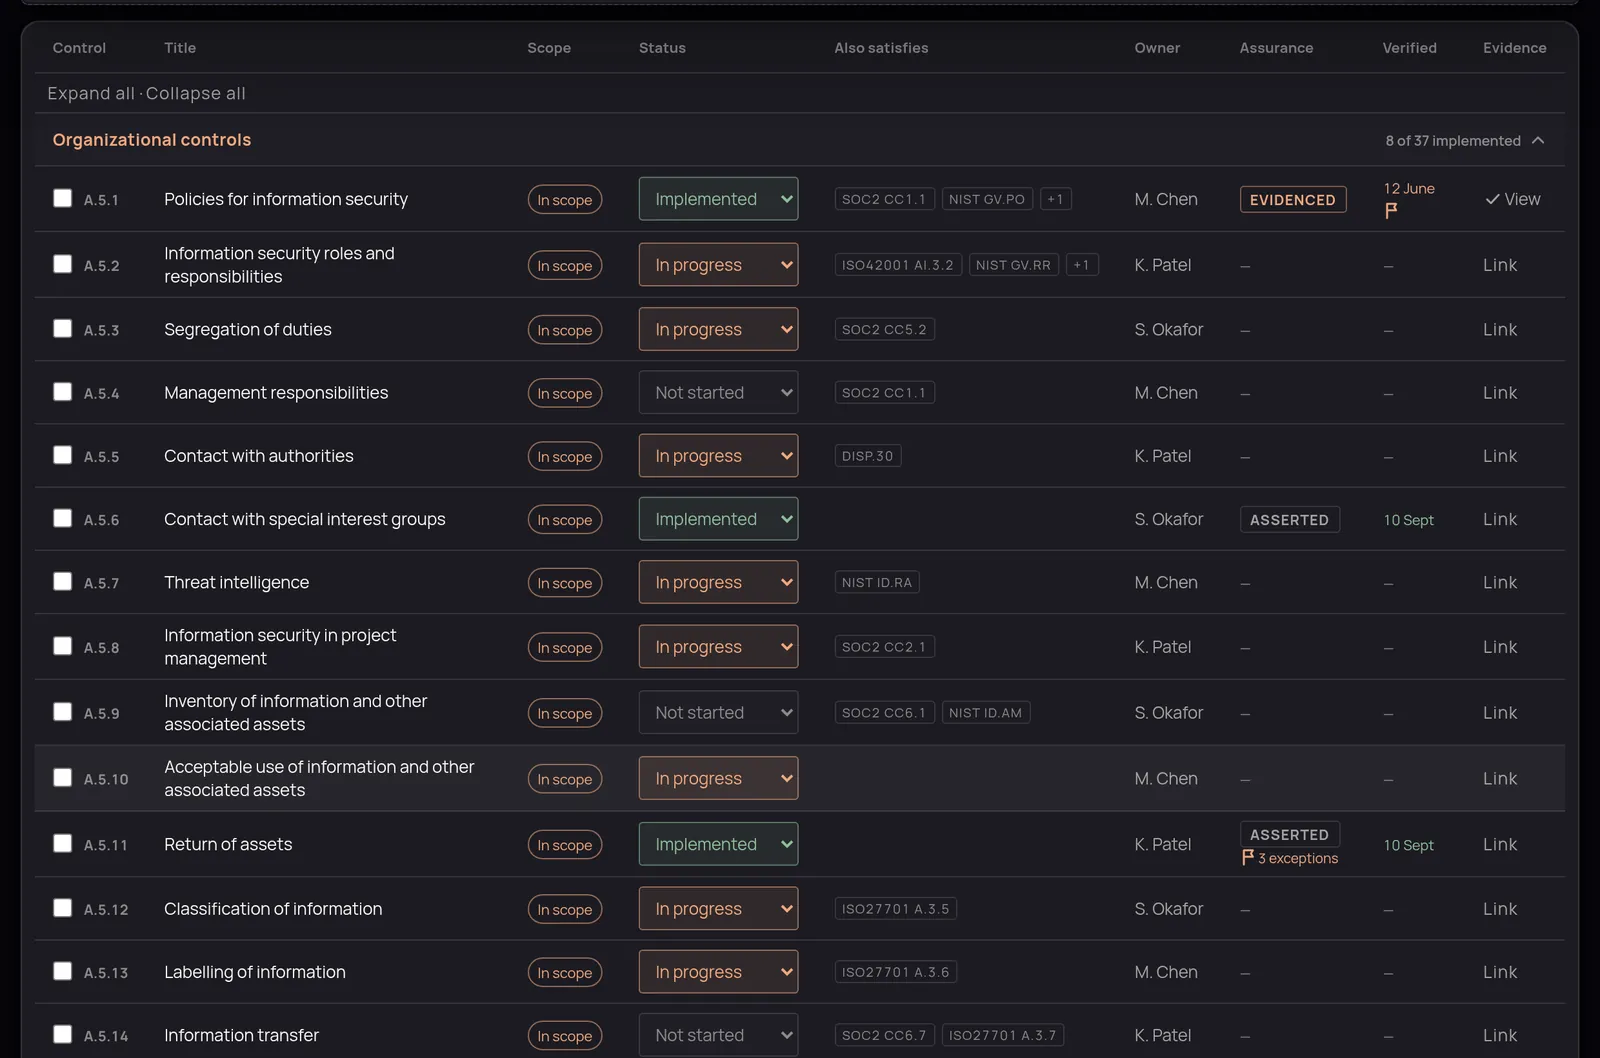Sort by the Status column header

[x=662, y=48]
